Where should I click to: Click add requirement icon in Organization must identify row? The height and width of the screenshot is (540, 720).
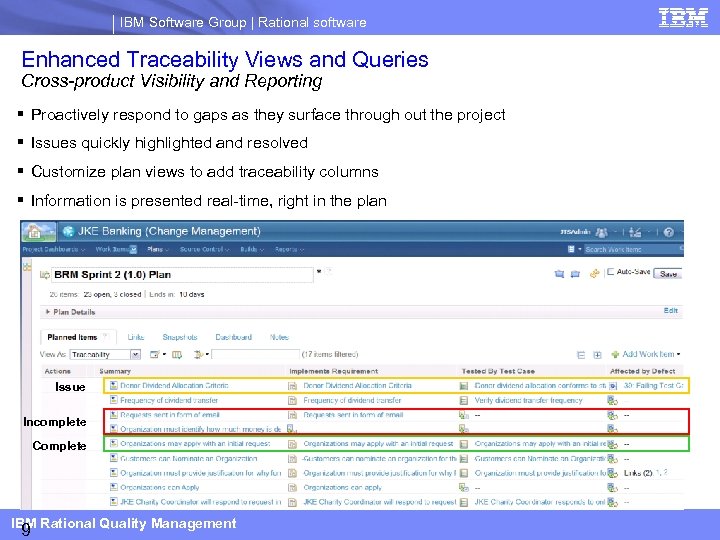[291, 429]
